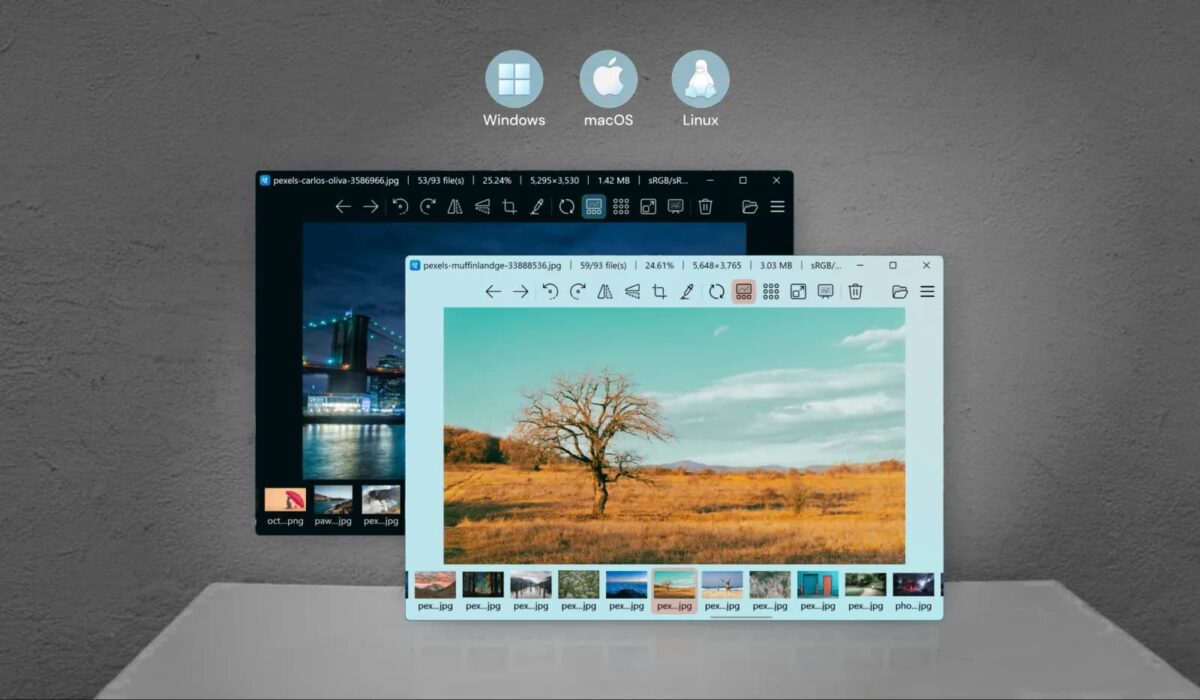
Task: Refresh the image in the dark window
Action: coord(567,206)
